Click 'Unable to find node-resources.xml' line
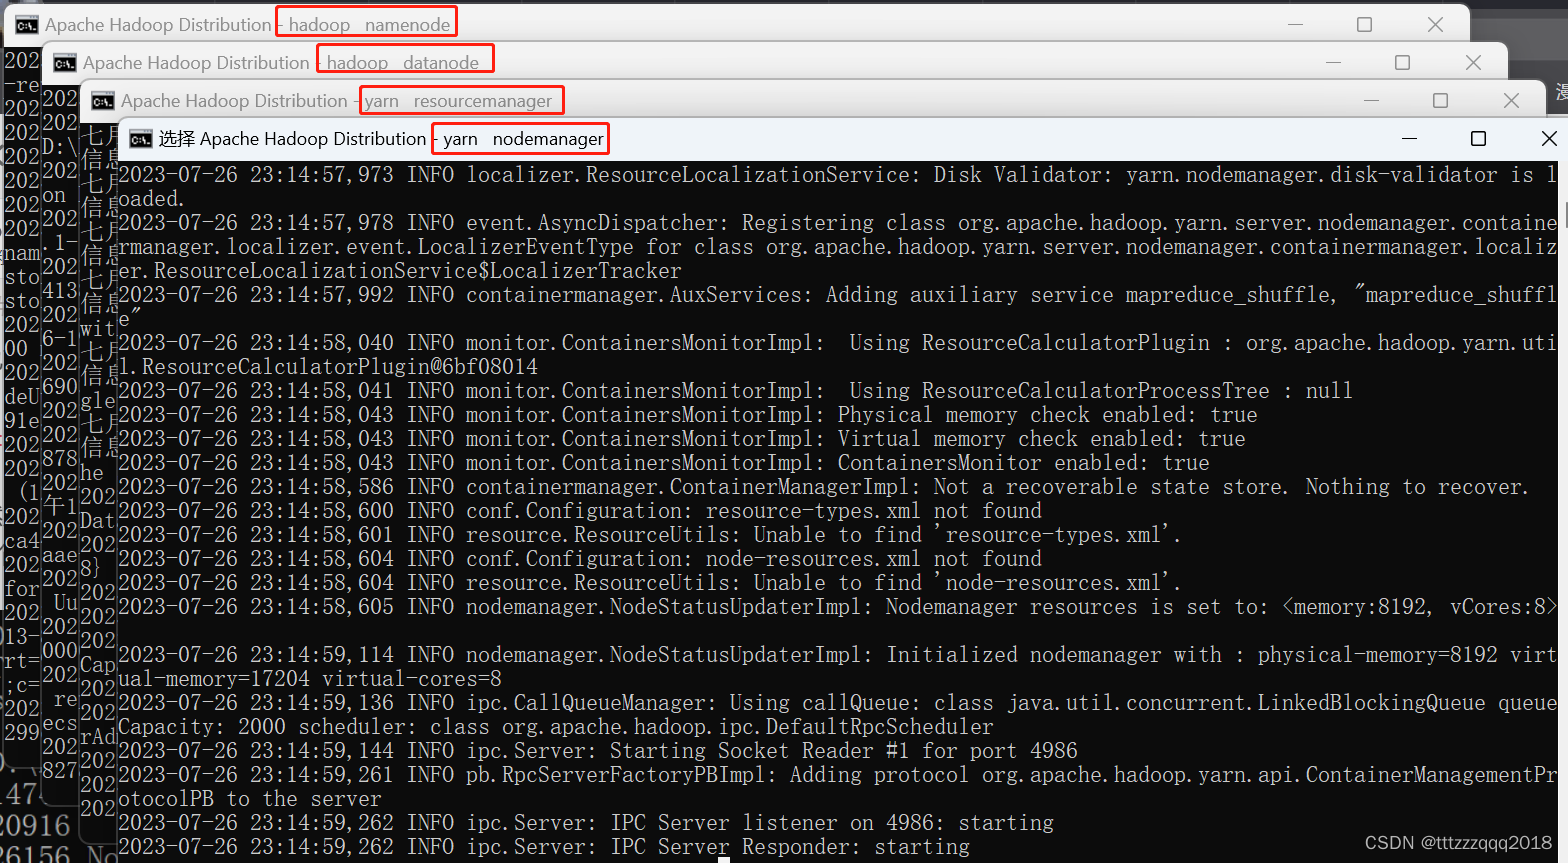The width and height of the screenshot is (1568, 863). tap(650, 583)
